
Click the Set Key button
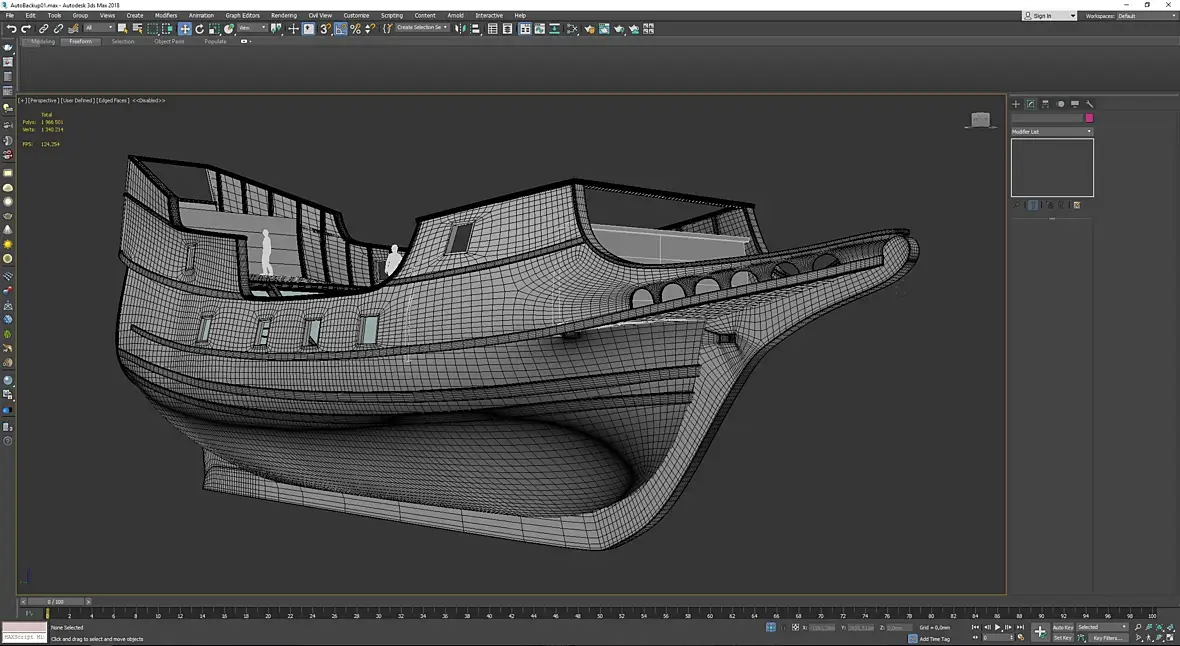tap(1062, 638)
